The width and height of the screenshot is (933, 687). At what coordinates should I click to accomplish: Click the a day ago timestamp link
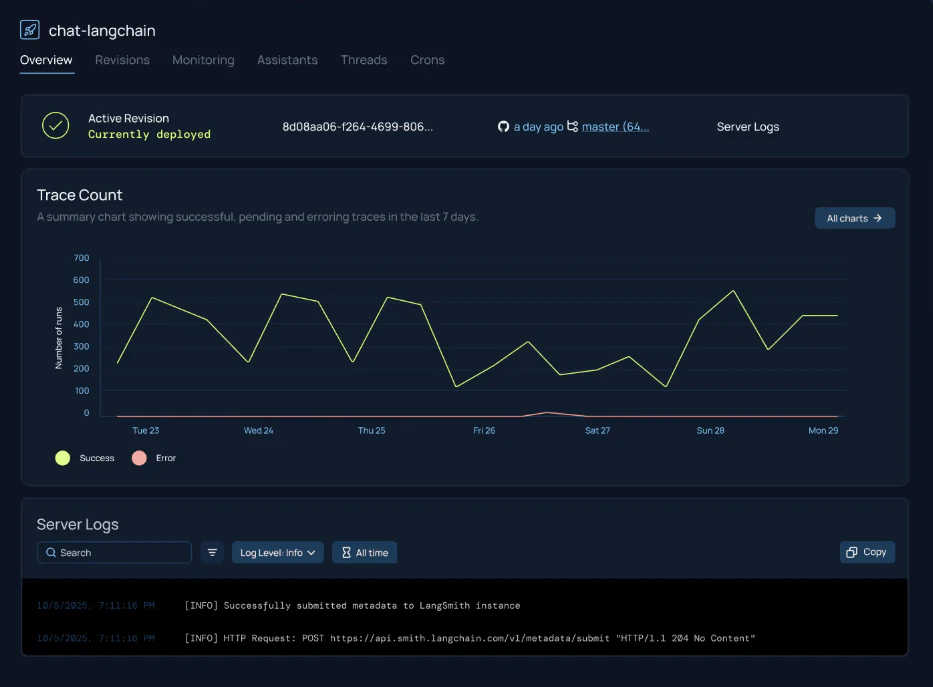(538, 127)
